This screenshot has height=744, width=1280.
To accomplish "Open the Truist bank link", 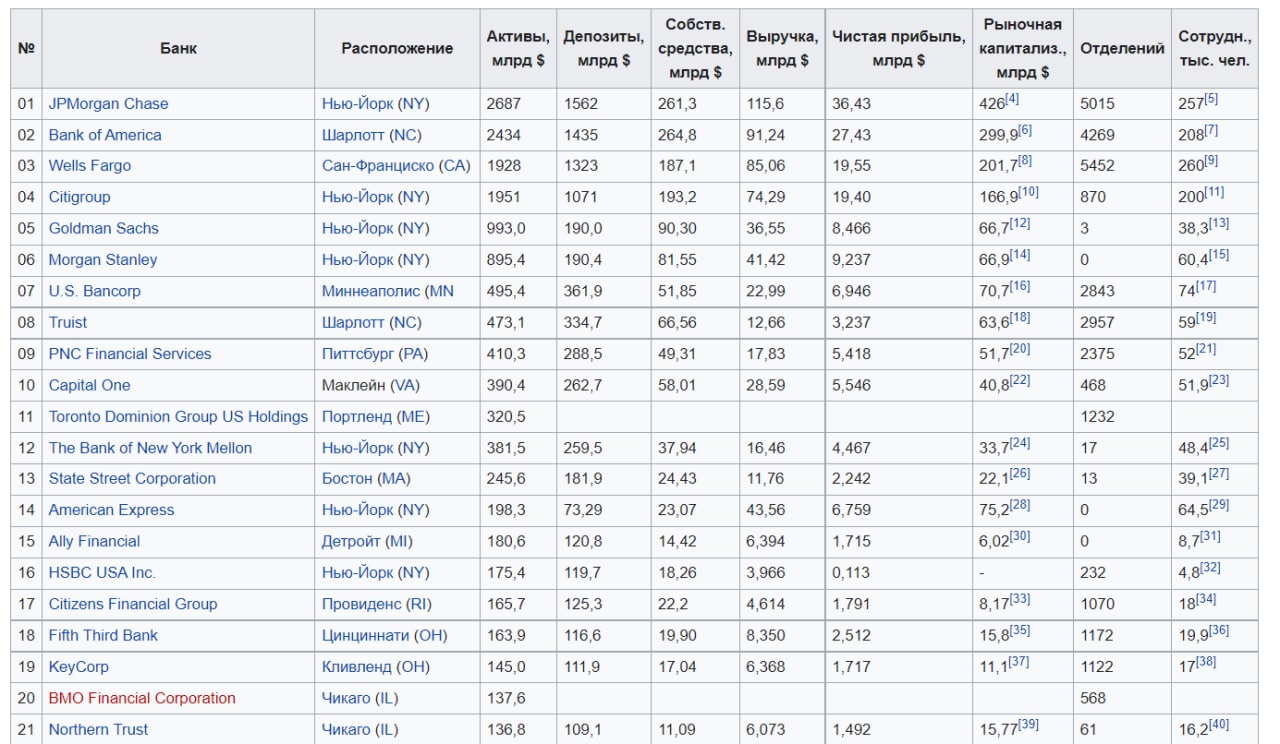I will click(68, 322).
